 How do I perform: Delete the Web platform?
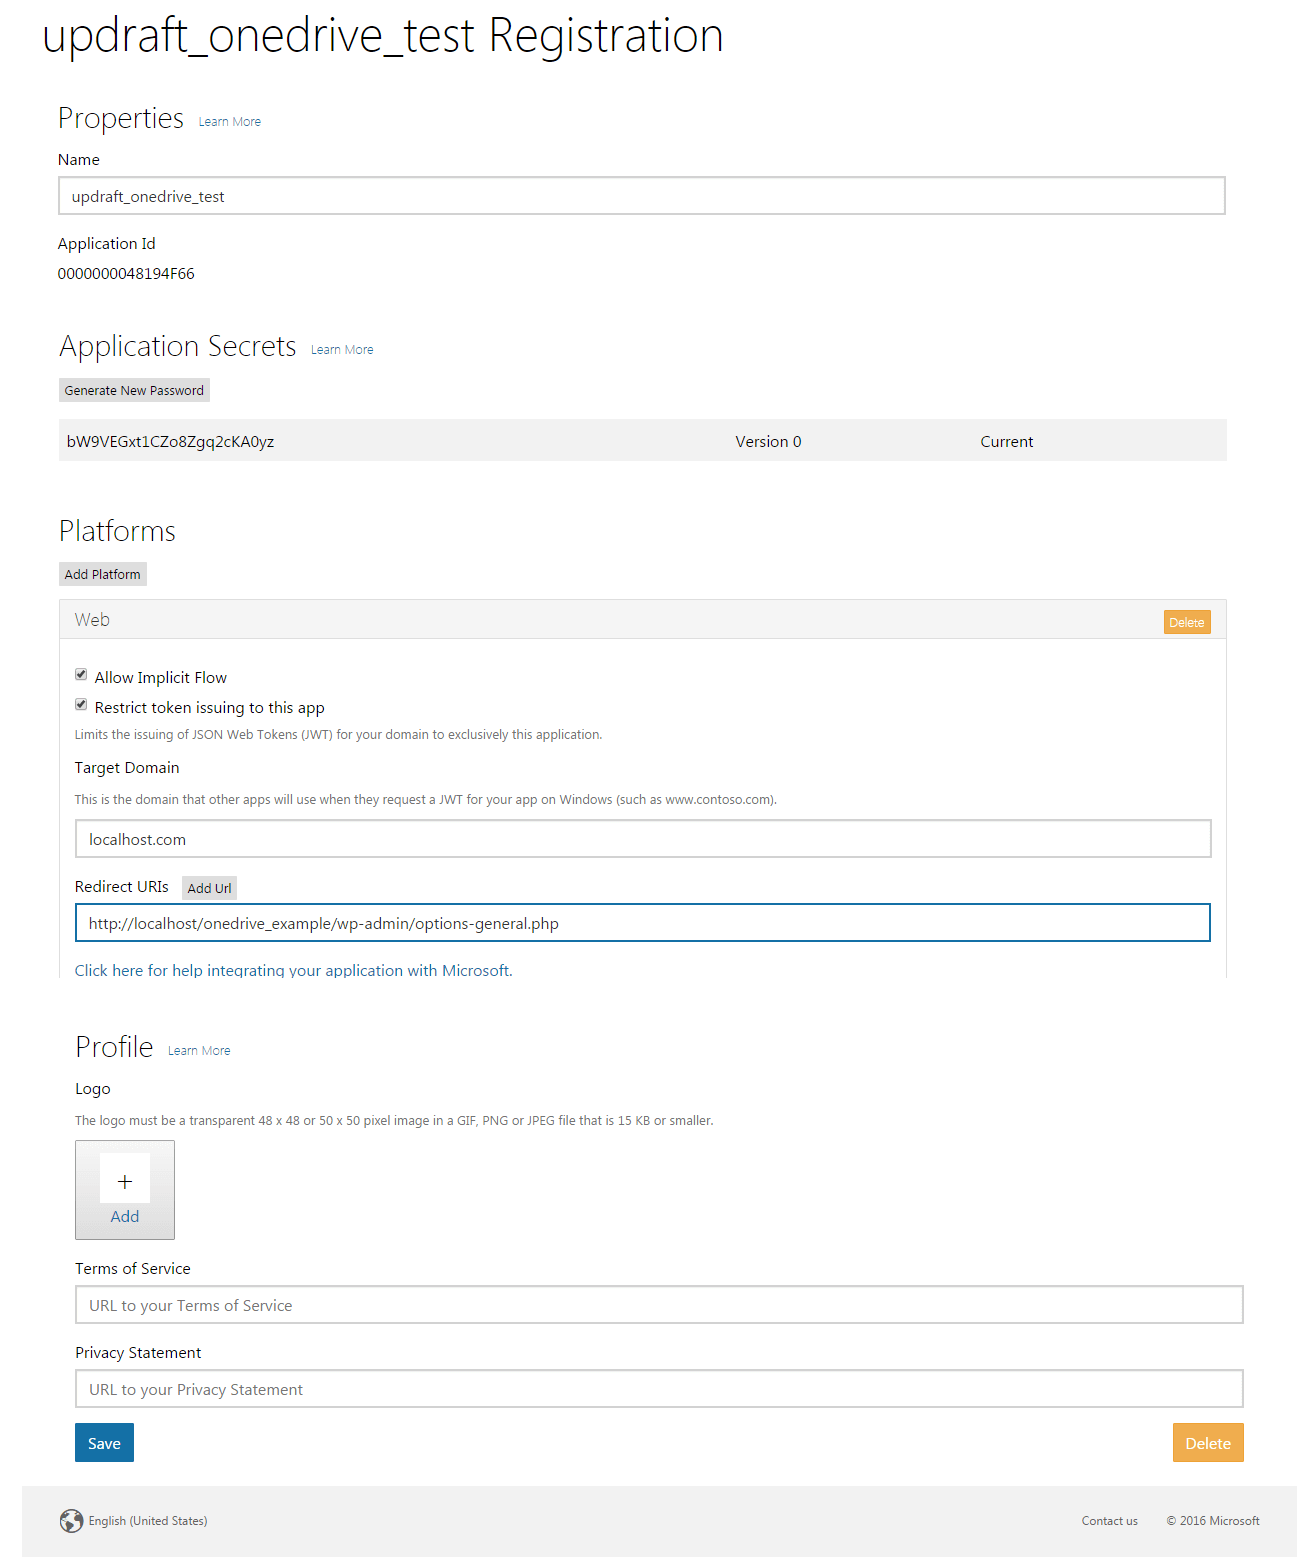coord(1187,622)
